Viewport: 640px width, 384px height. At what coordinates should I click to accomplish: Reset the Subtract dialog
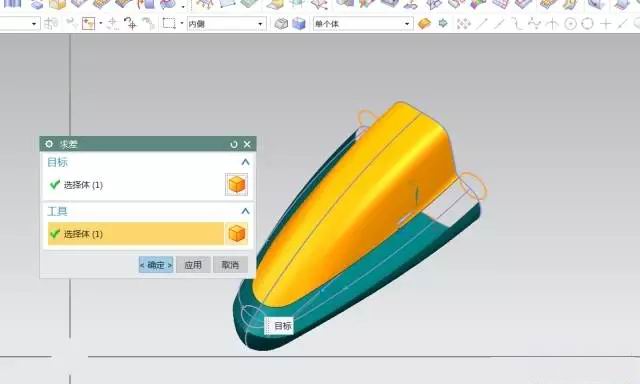pos(234,144)
